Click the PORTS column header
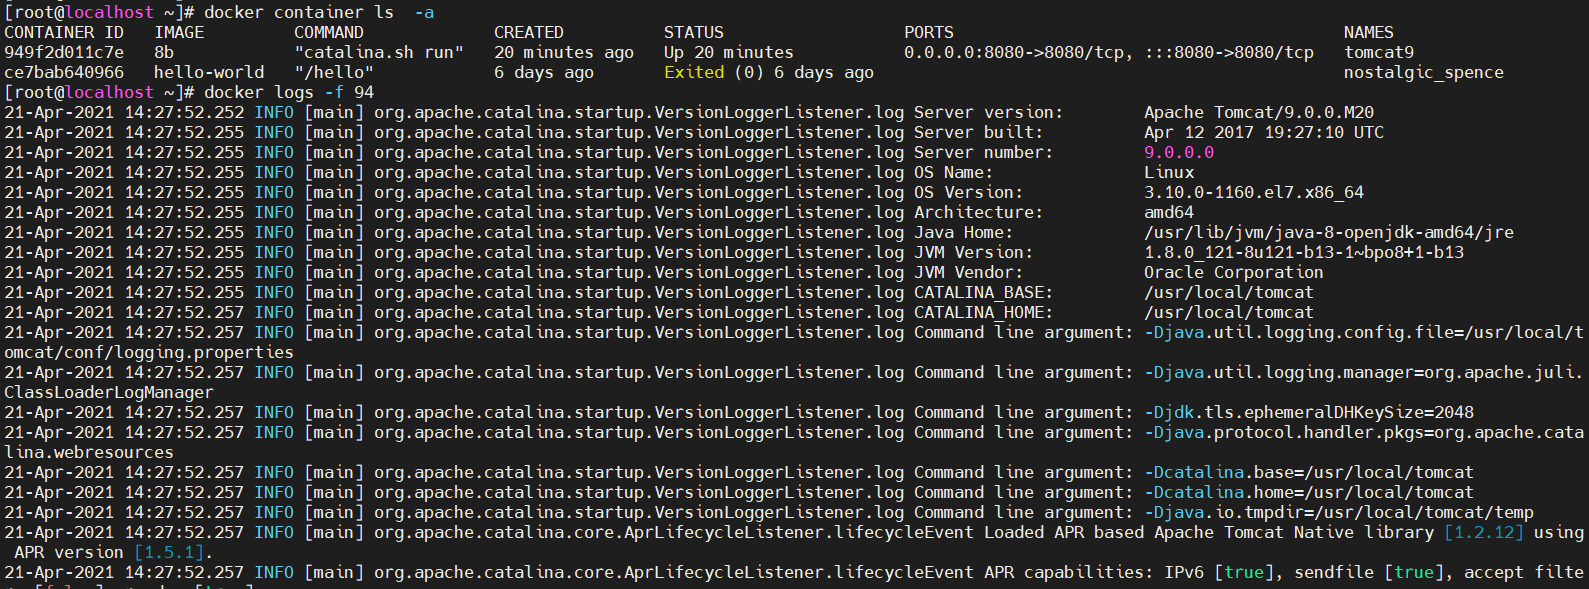 coord(929,32)
